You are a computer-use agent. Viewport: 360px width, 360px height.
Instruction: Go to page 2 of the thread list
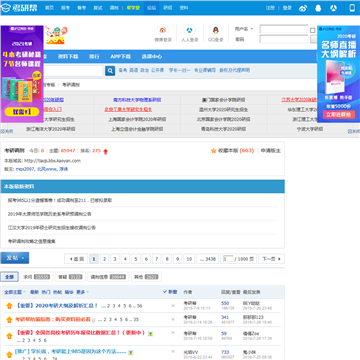(x=104, y=259)
